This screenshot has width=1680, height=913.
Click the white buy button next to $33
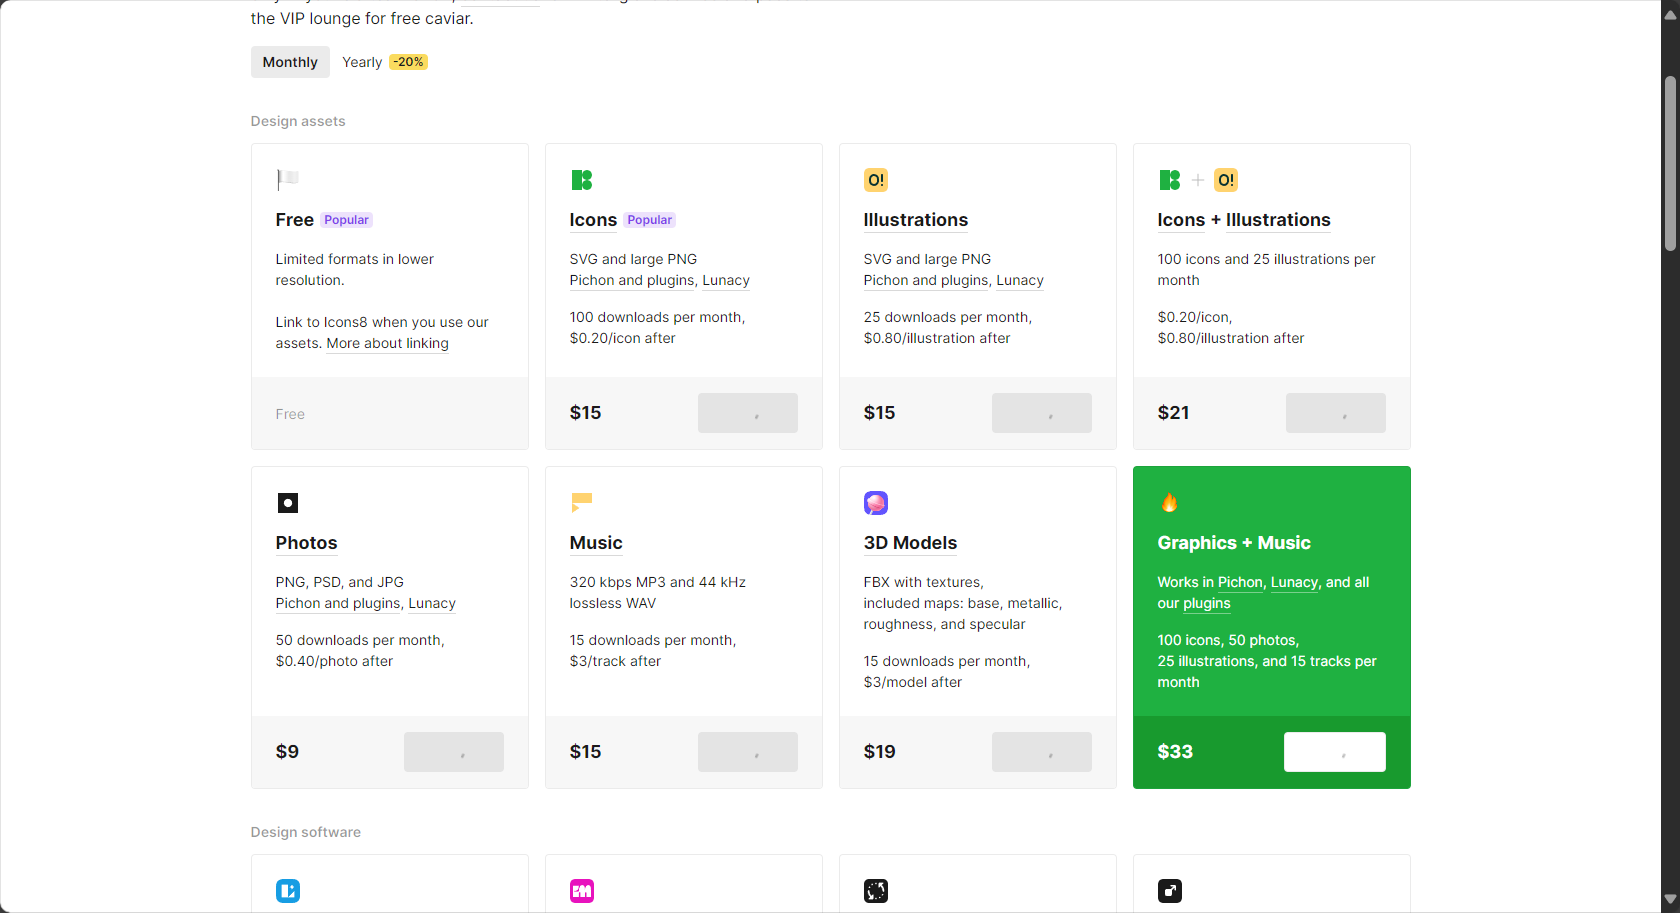1335,752
